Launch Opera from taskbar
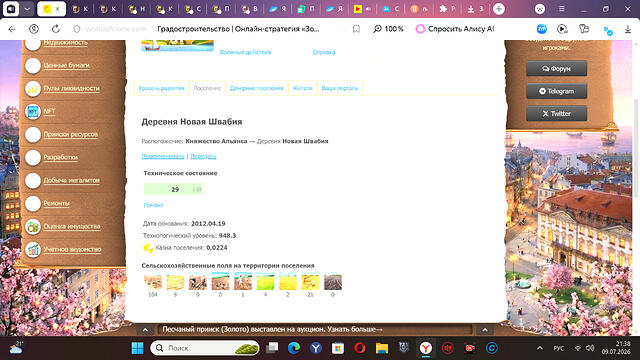This screenshot has width=640, height=360. coord(360,348)
